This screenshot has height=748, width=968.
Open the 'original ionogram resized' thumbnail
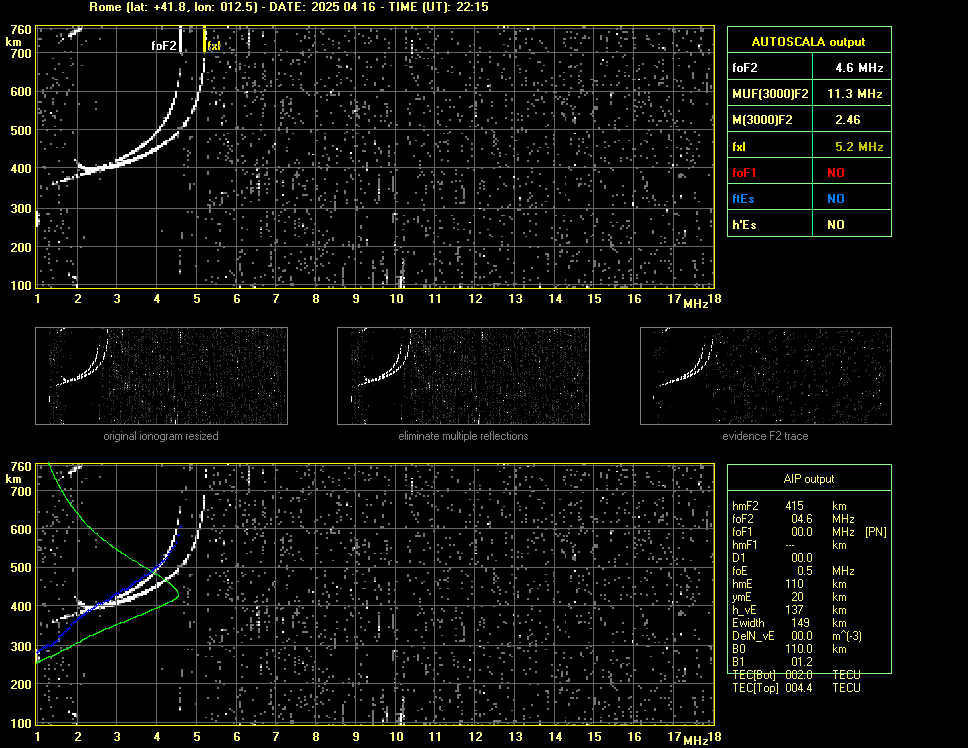click(x=161, y=376)
